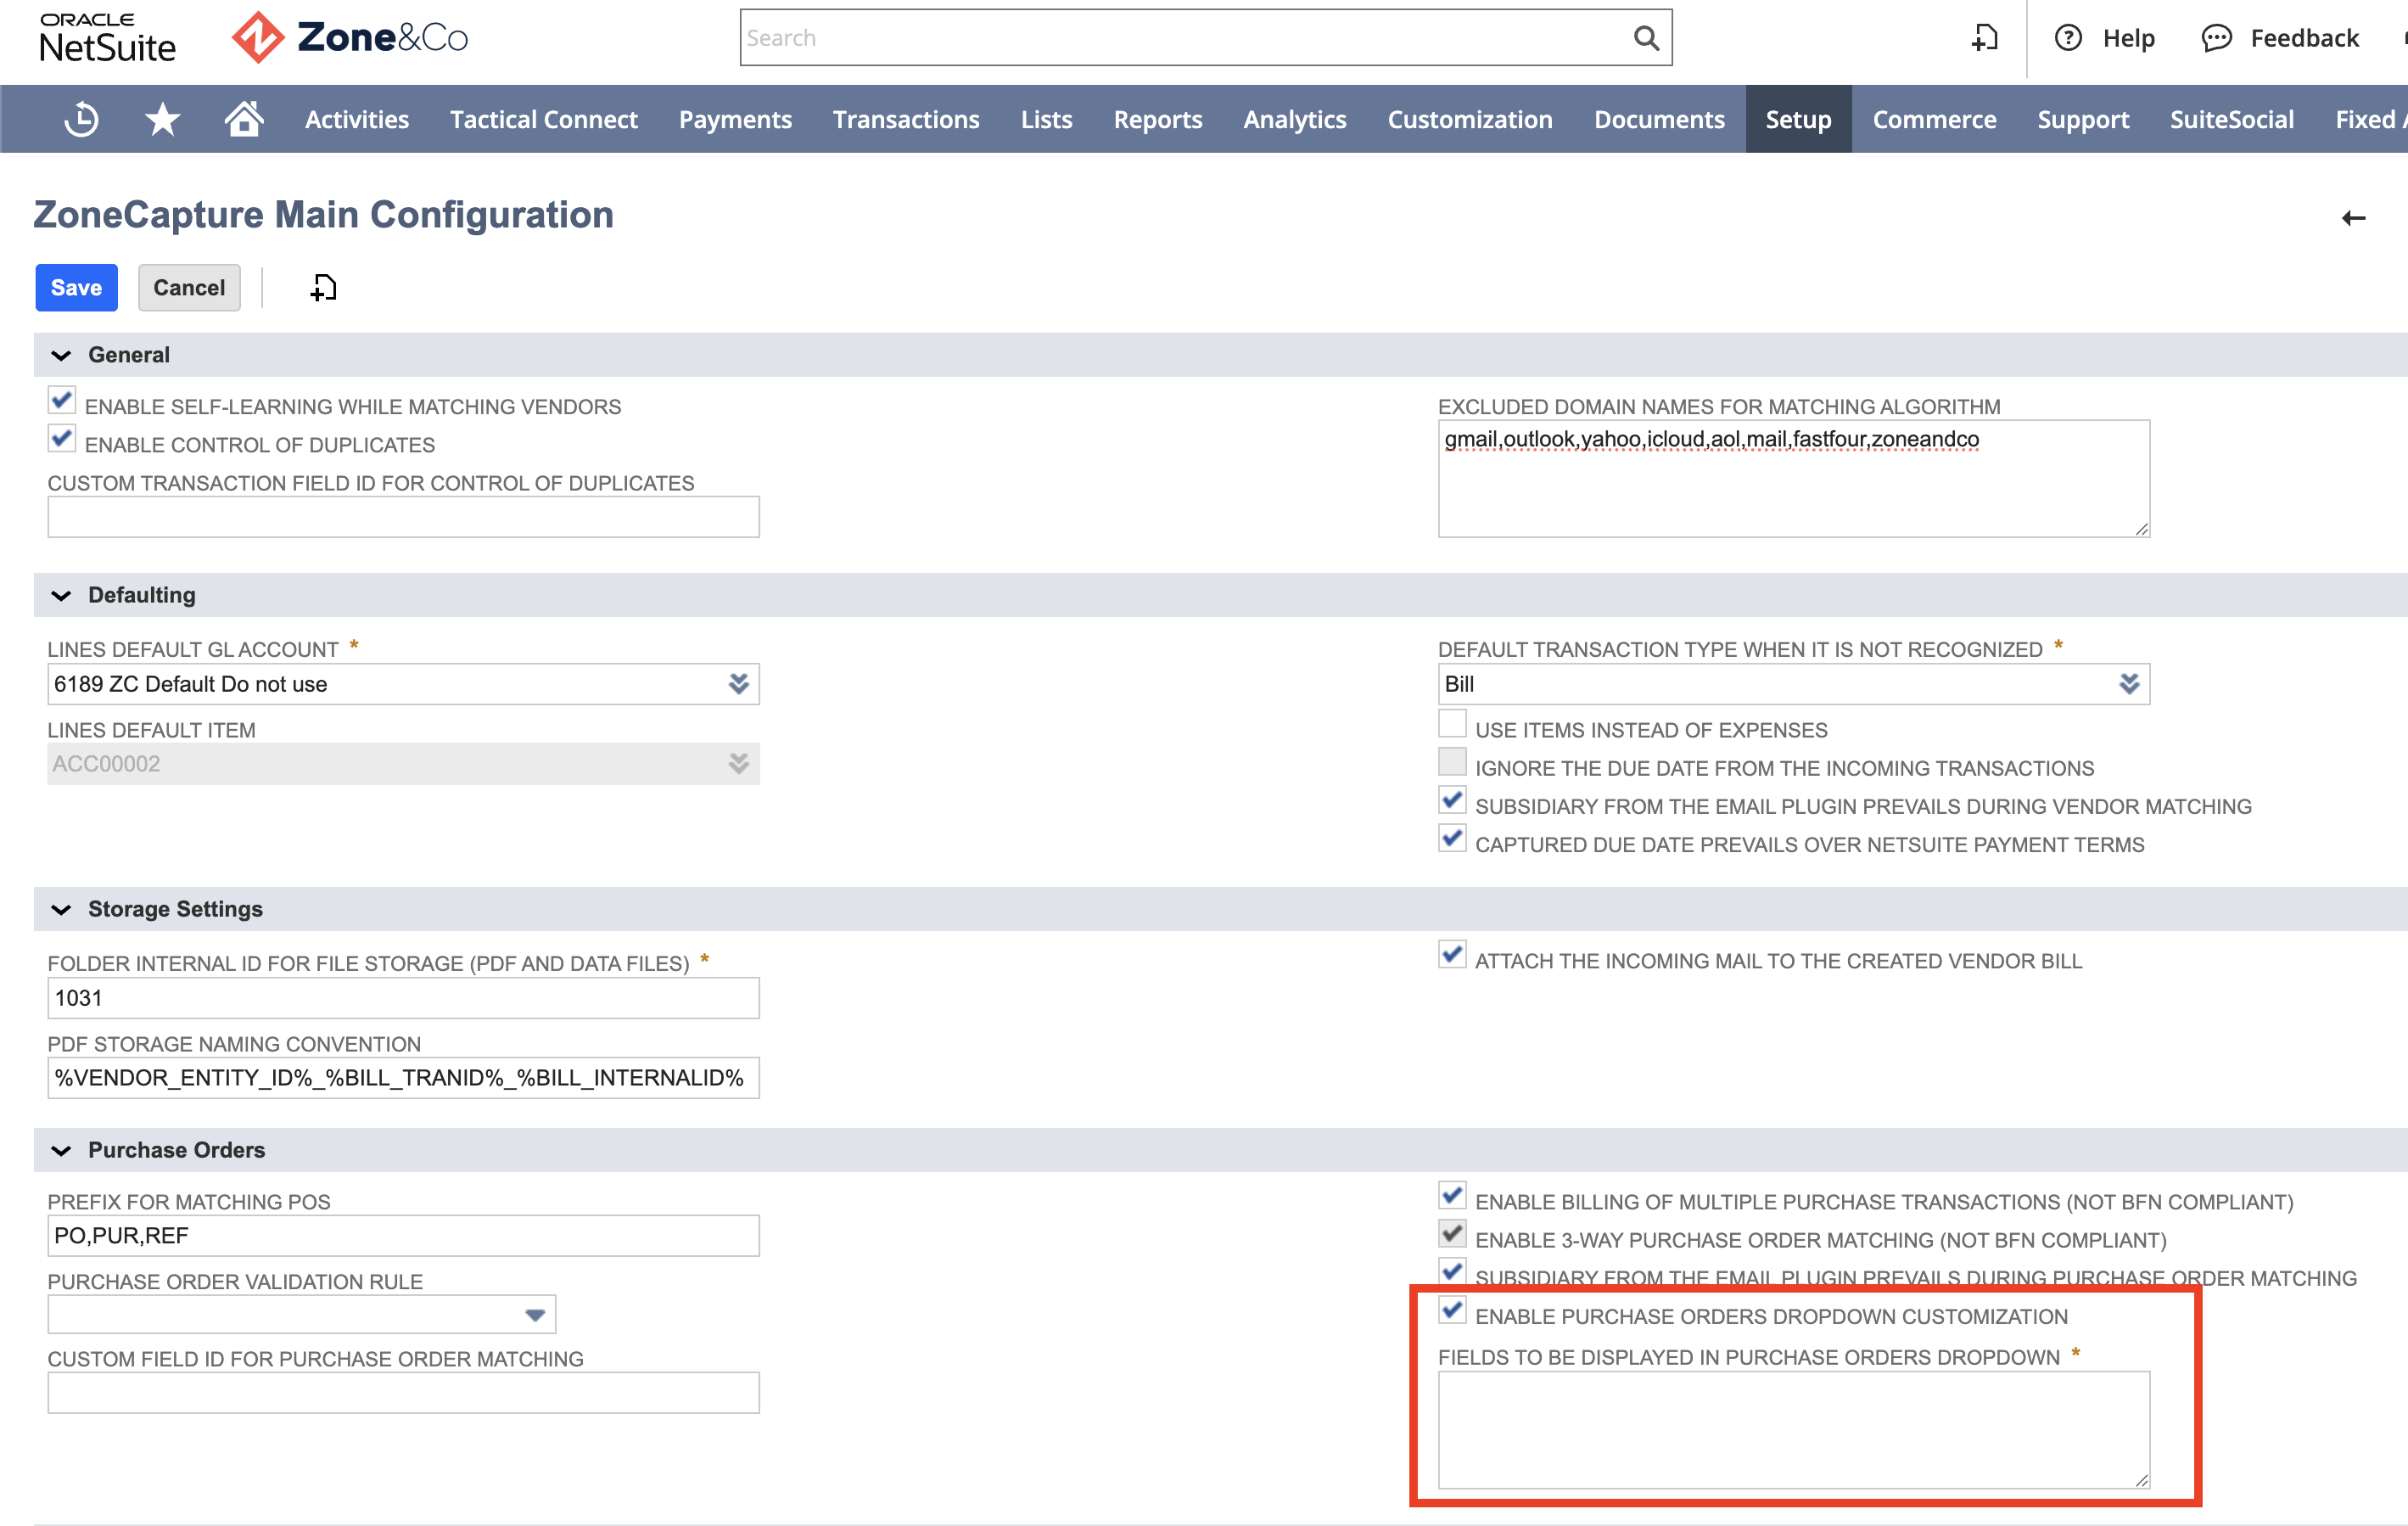Click the search magnifier icon
This screenshot has width=2408, height=1526.
[1646, 38]
